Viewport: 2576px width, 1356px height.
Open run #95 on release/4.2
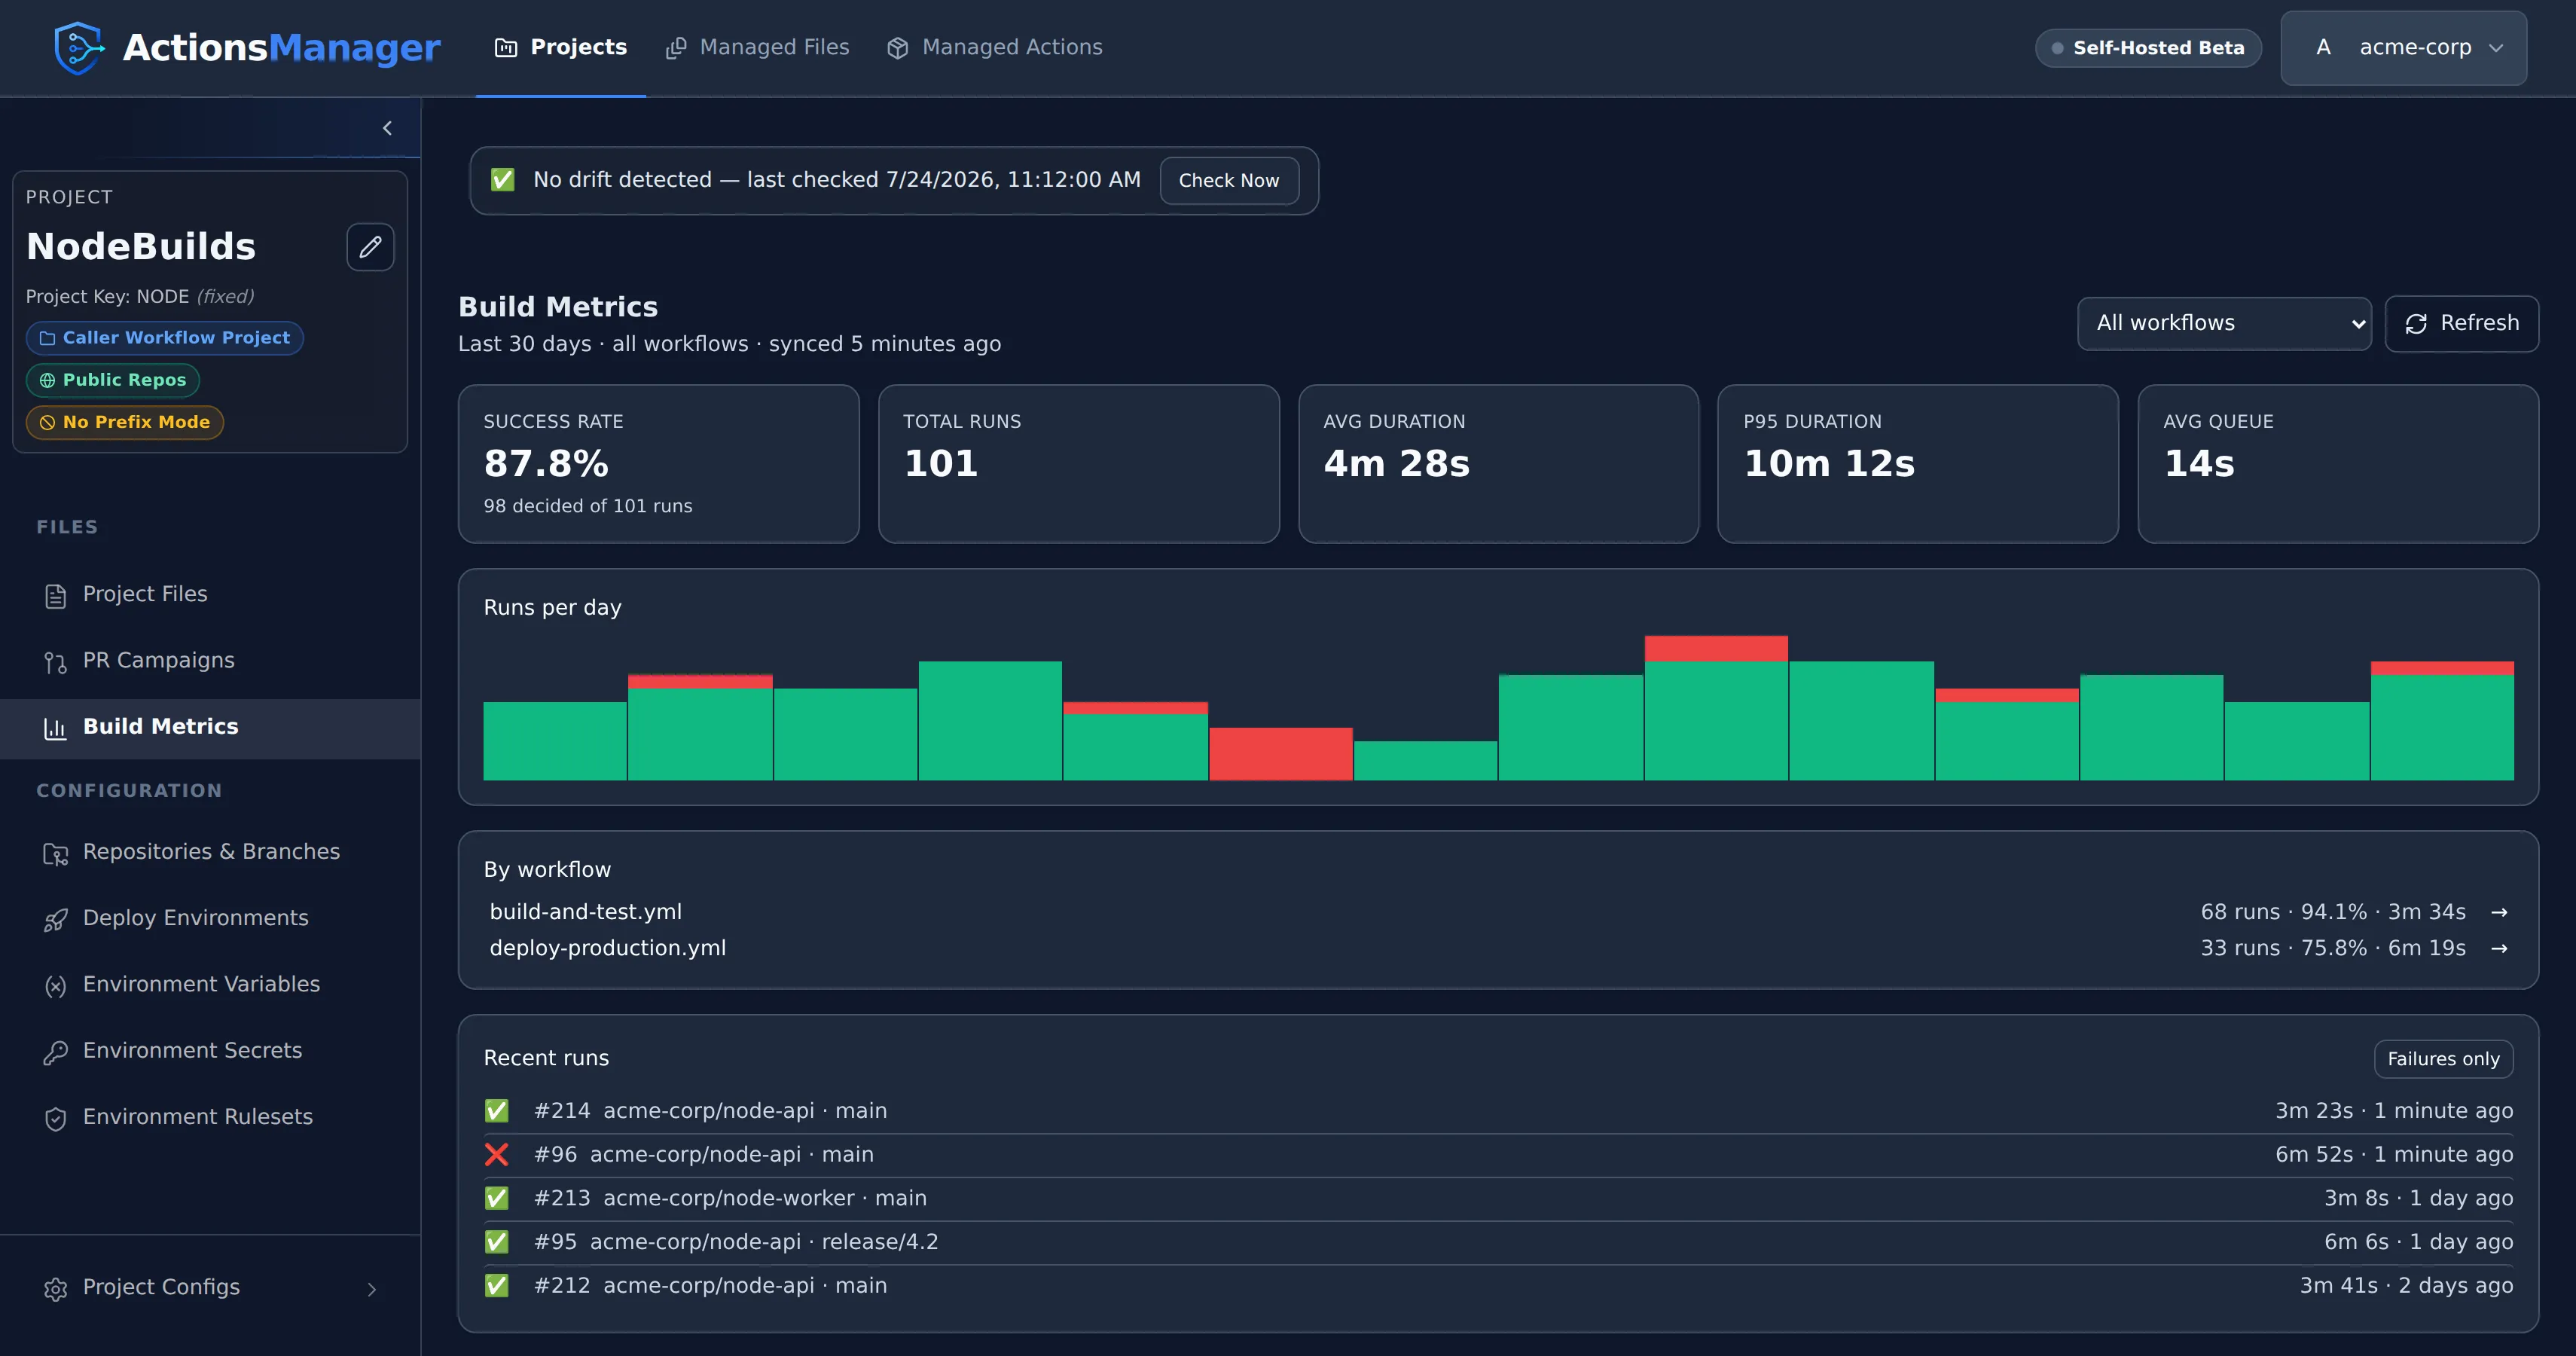1498,1242
